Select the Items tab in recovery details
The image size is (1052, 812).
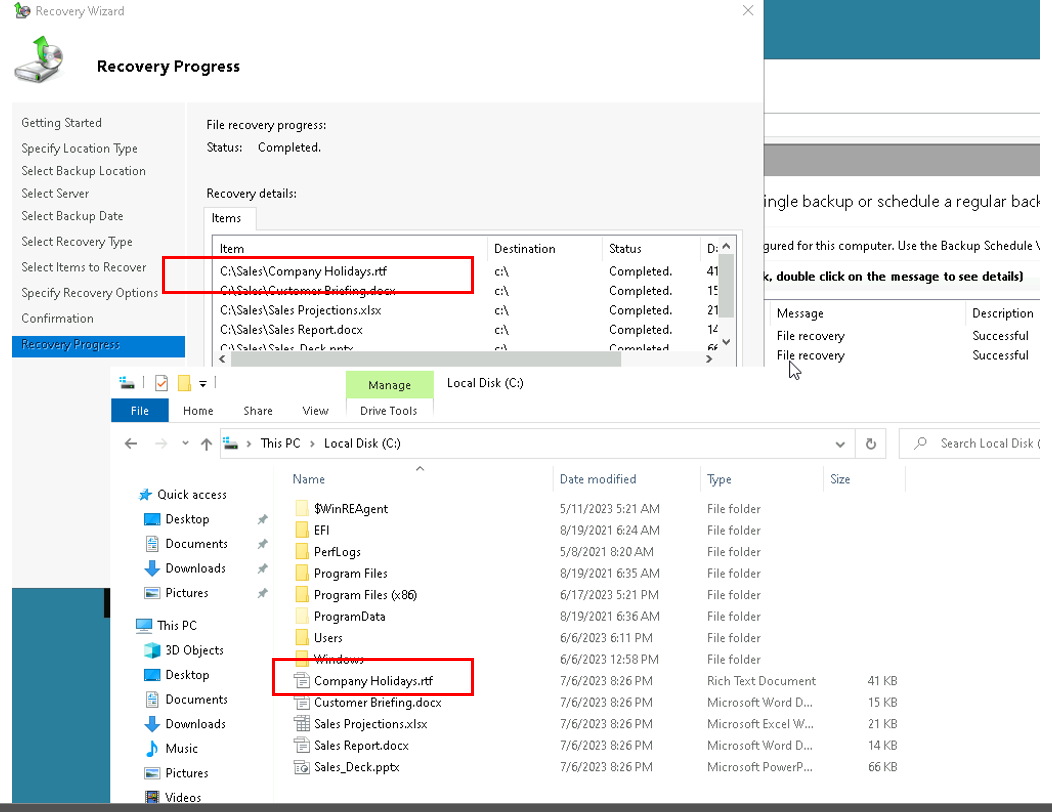226,218
